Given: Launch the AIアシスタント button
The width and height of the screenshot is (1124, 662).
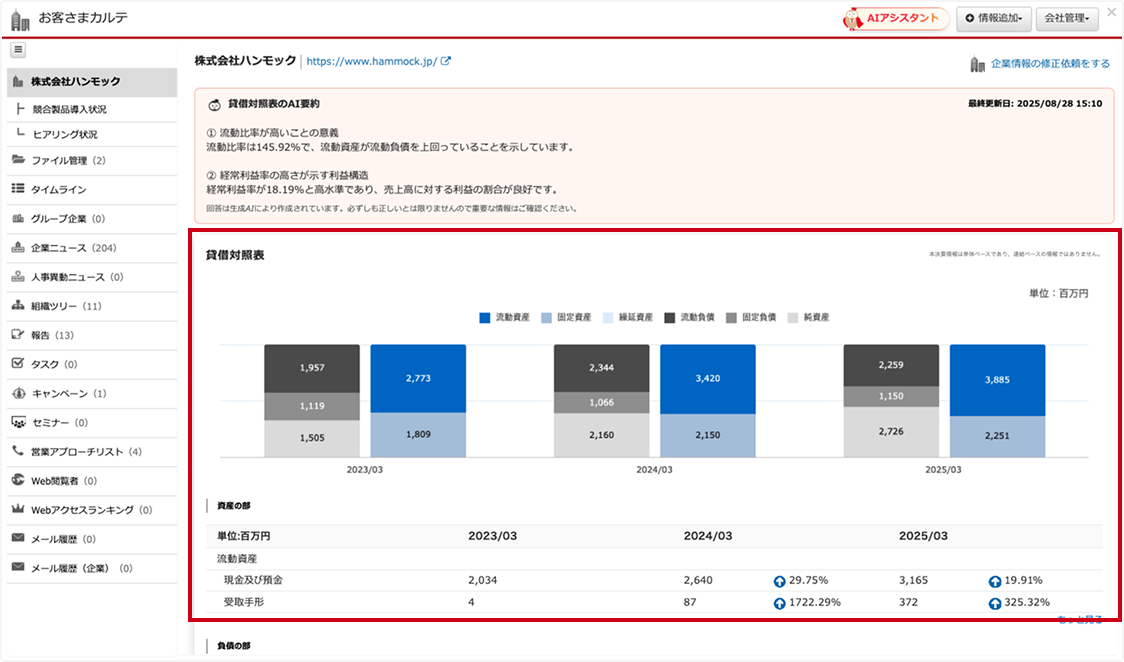Looking at the screenshot, I should point(895,19).
